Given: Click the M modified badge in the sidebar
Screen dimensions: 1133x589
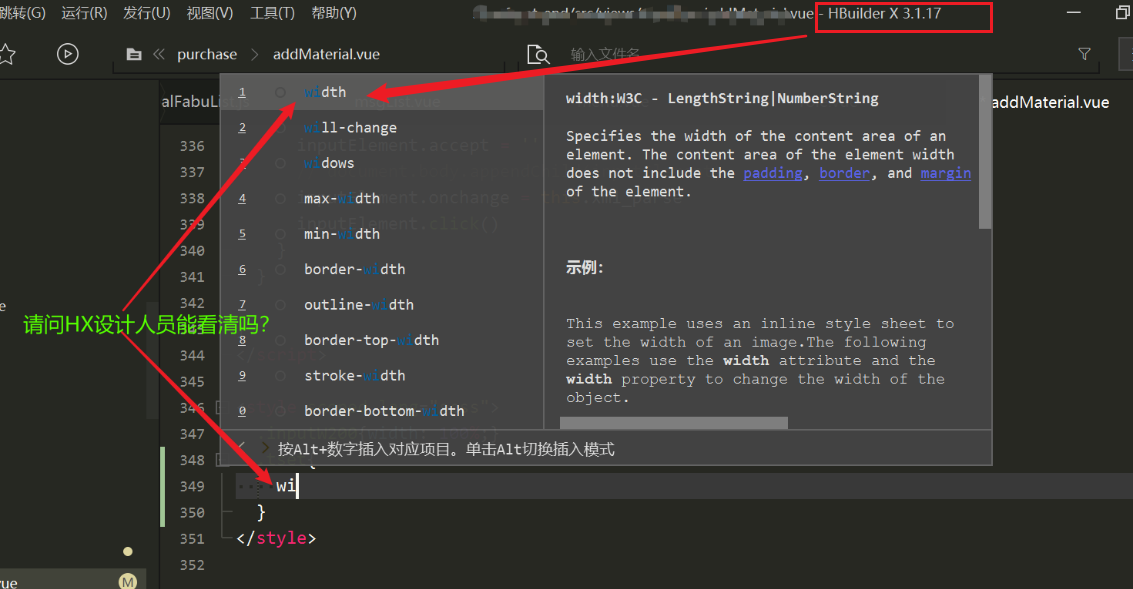Looking at the screenshot, I should coord(128,582).
